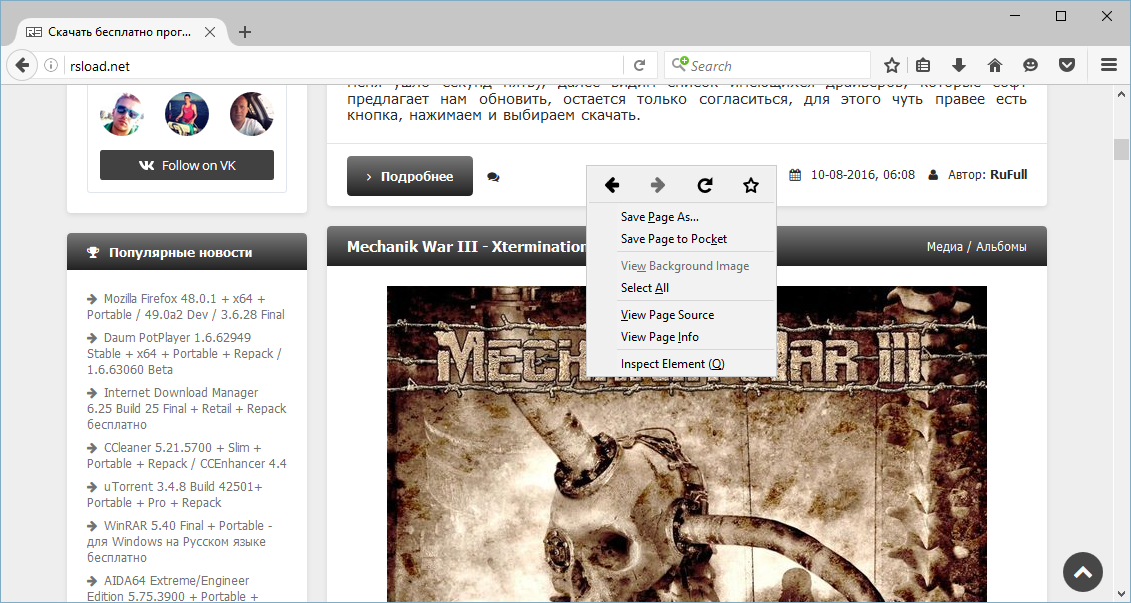Choose View Page Source

[682, 315]
